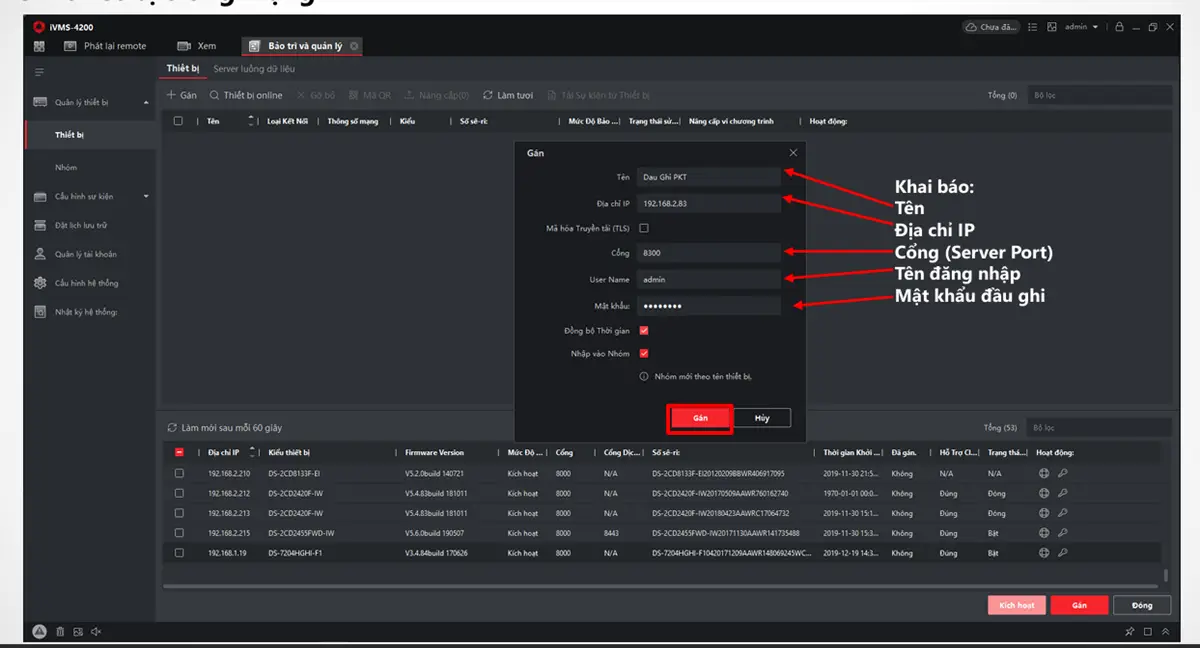The width and height of the screenshot is (1200, 648).
Task: Switch to Server luồng dữ liệu tab
Action: [x=253, y=69]
